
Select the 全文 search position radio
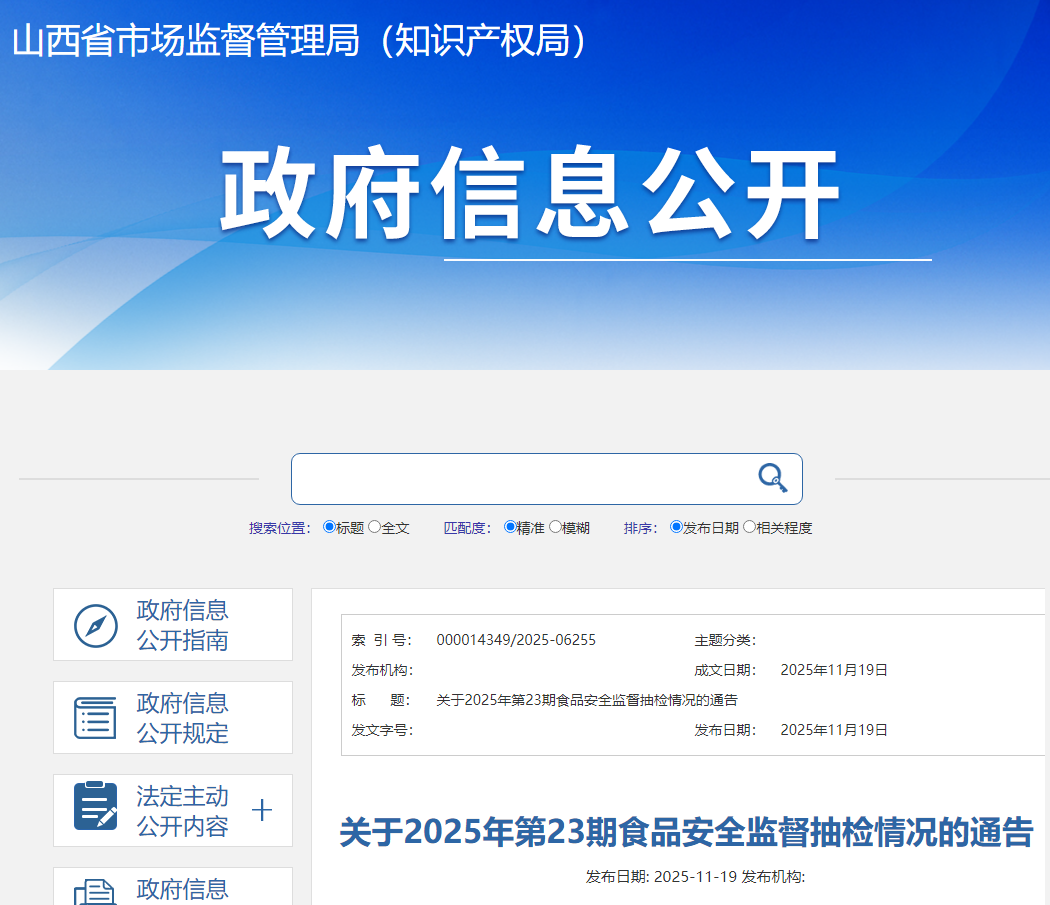(x=375, y=527)
